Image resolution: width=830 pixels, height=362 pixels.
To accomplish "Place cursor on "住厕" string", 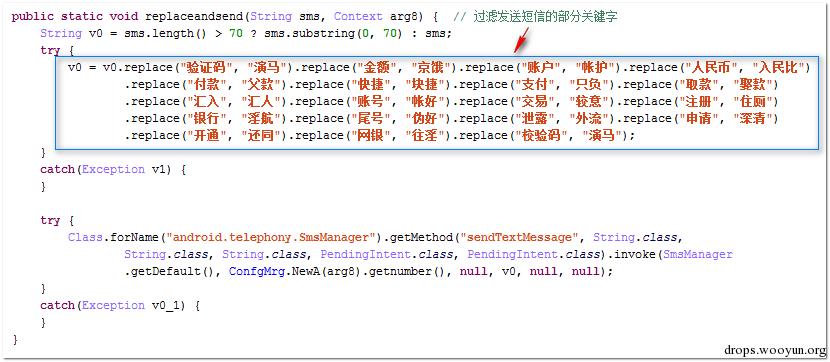I will 754,101.
